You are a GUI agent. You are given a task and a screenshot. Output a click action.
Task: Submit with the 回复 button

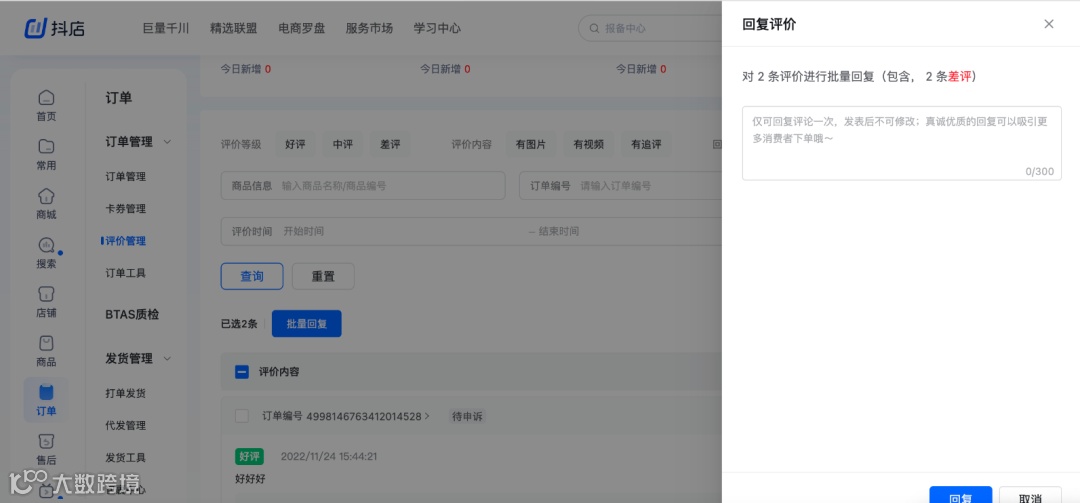(x=961, y=495)
